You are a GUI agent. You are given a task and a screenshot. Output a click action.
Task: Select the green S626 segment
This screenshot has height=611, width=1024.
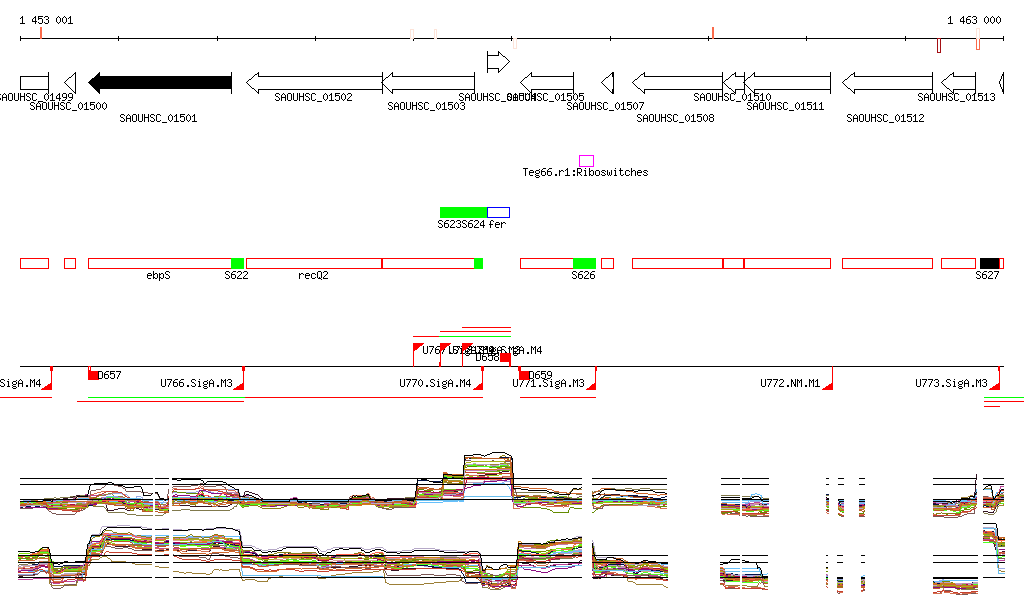(584, 263)
